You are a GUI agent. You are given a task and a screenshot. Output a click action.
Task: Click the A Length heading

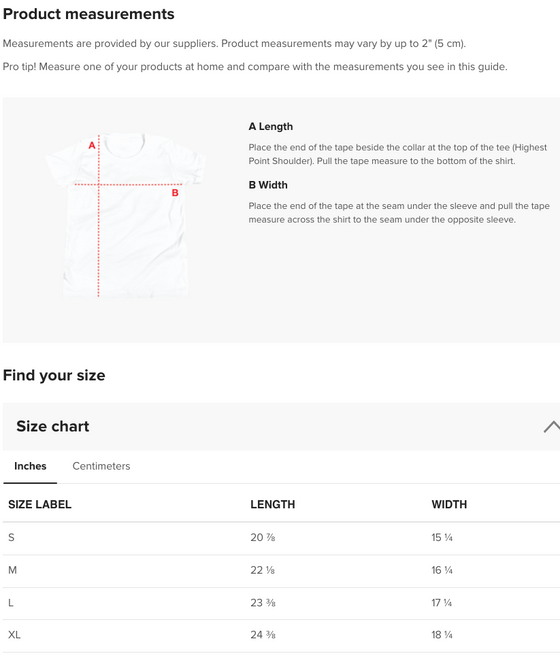pos(271,127)
